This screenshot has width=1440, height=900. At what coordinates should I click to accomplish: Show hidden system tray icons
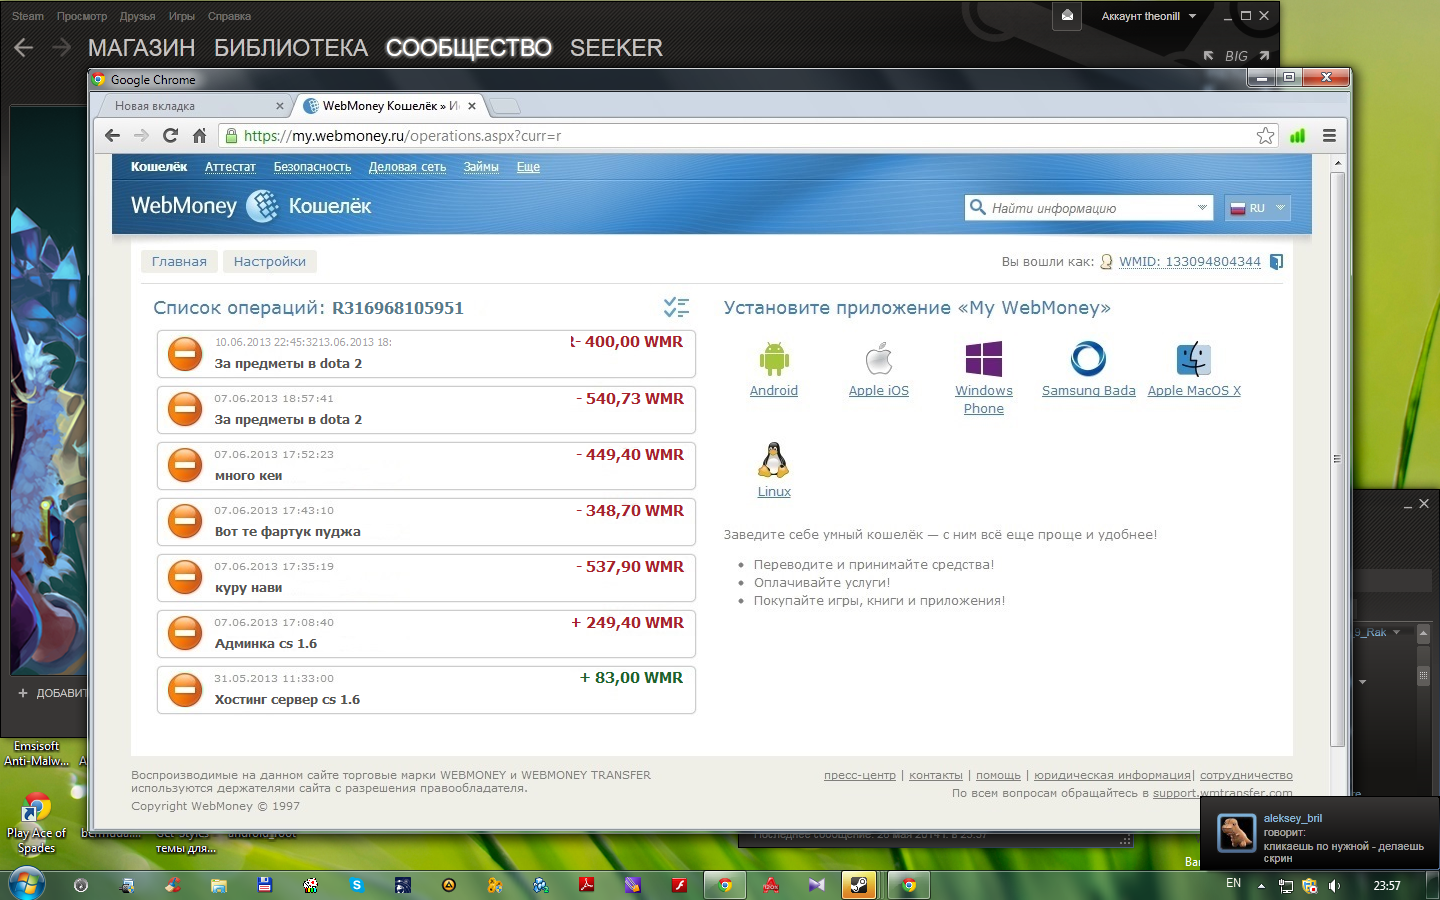(1261, 886)
